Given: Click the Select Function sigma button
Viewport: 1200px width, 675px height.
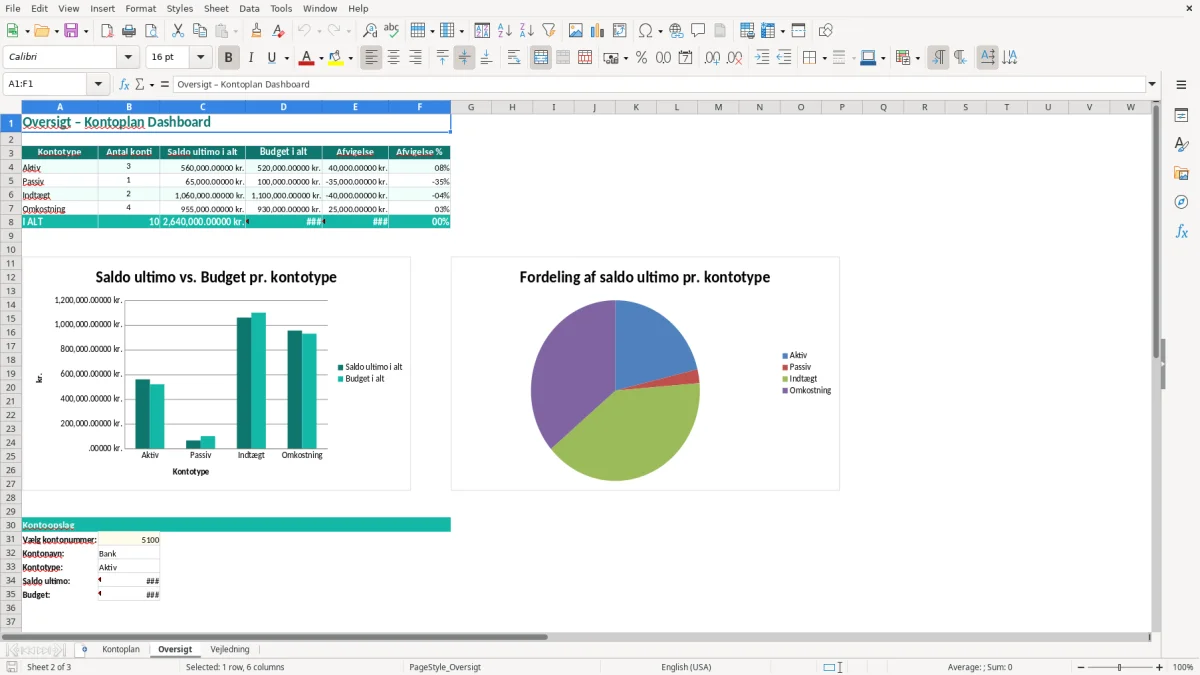Looking at the screenshot, I should (139, 84).
